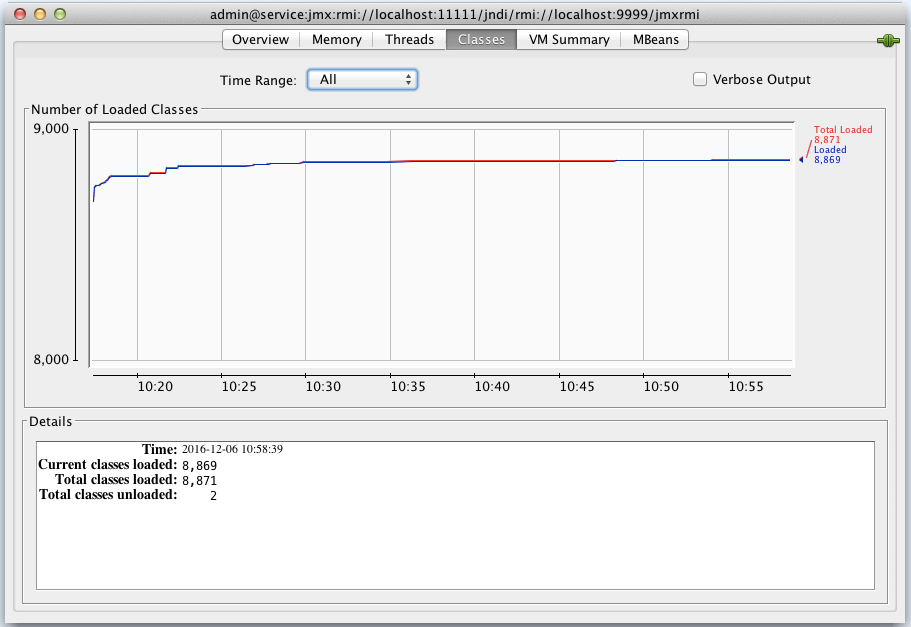
Task: Select the Classes tab
Action: click(481, 40)
